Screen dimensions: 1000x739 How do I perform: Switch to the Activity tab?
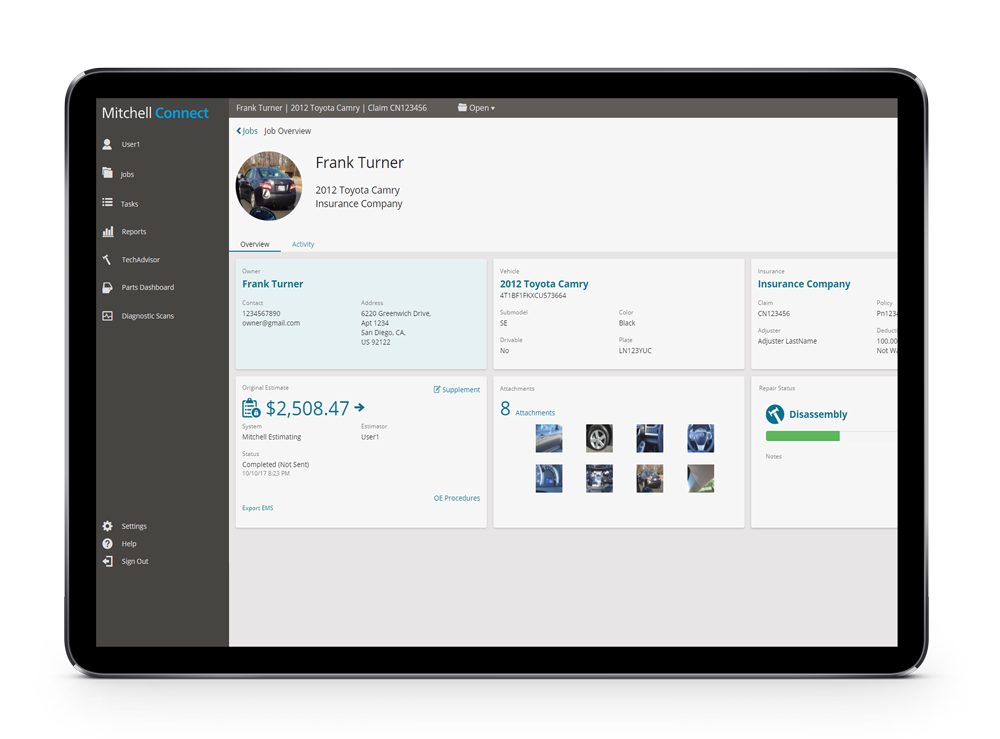click(303, 244)
